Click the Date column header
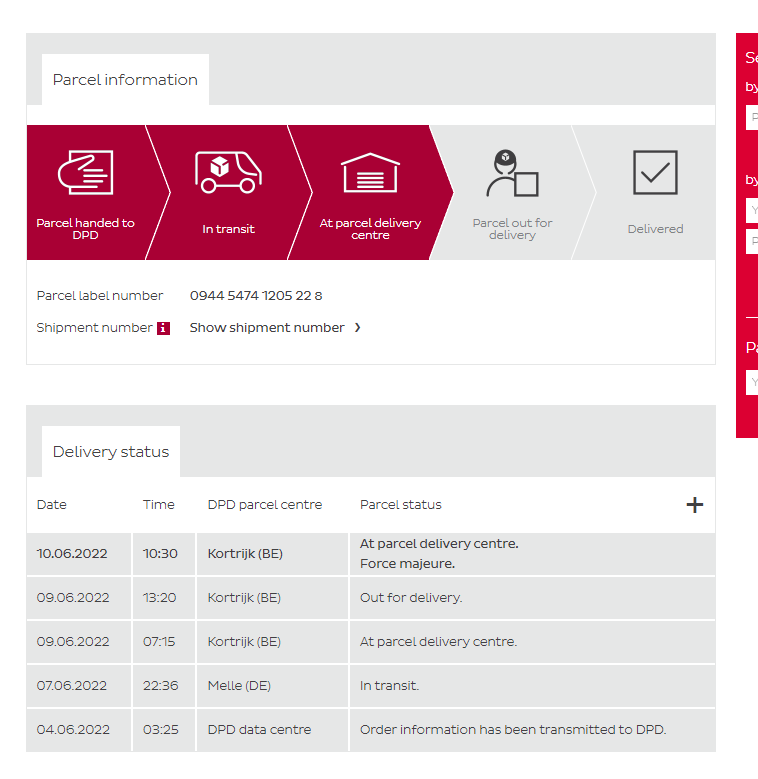This screenshot has height=779, width=758. [52, 505]
